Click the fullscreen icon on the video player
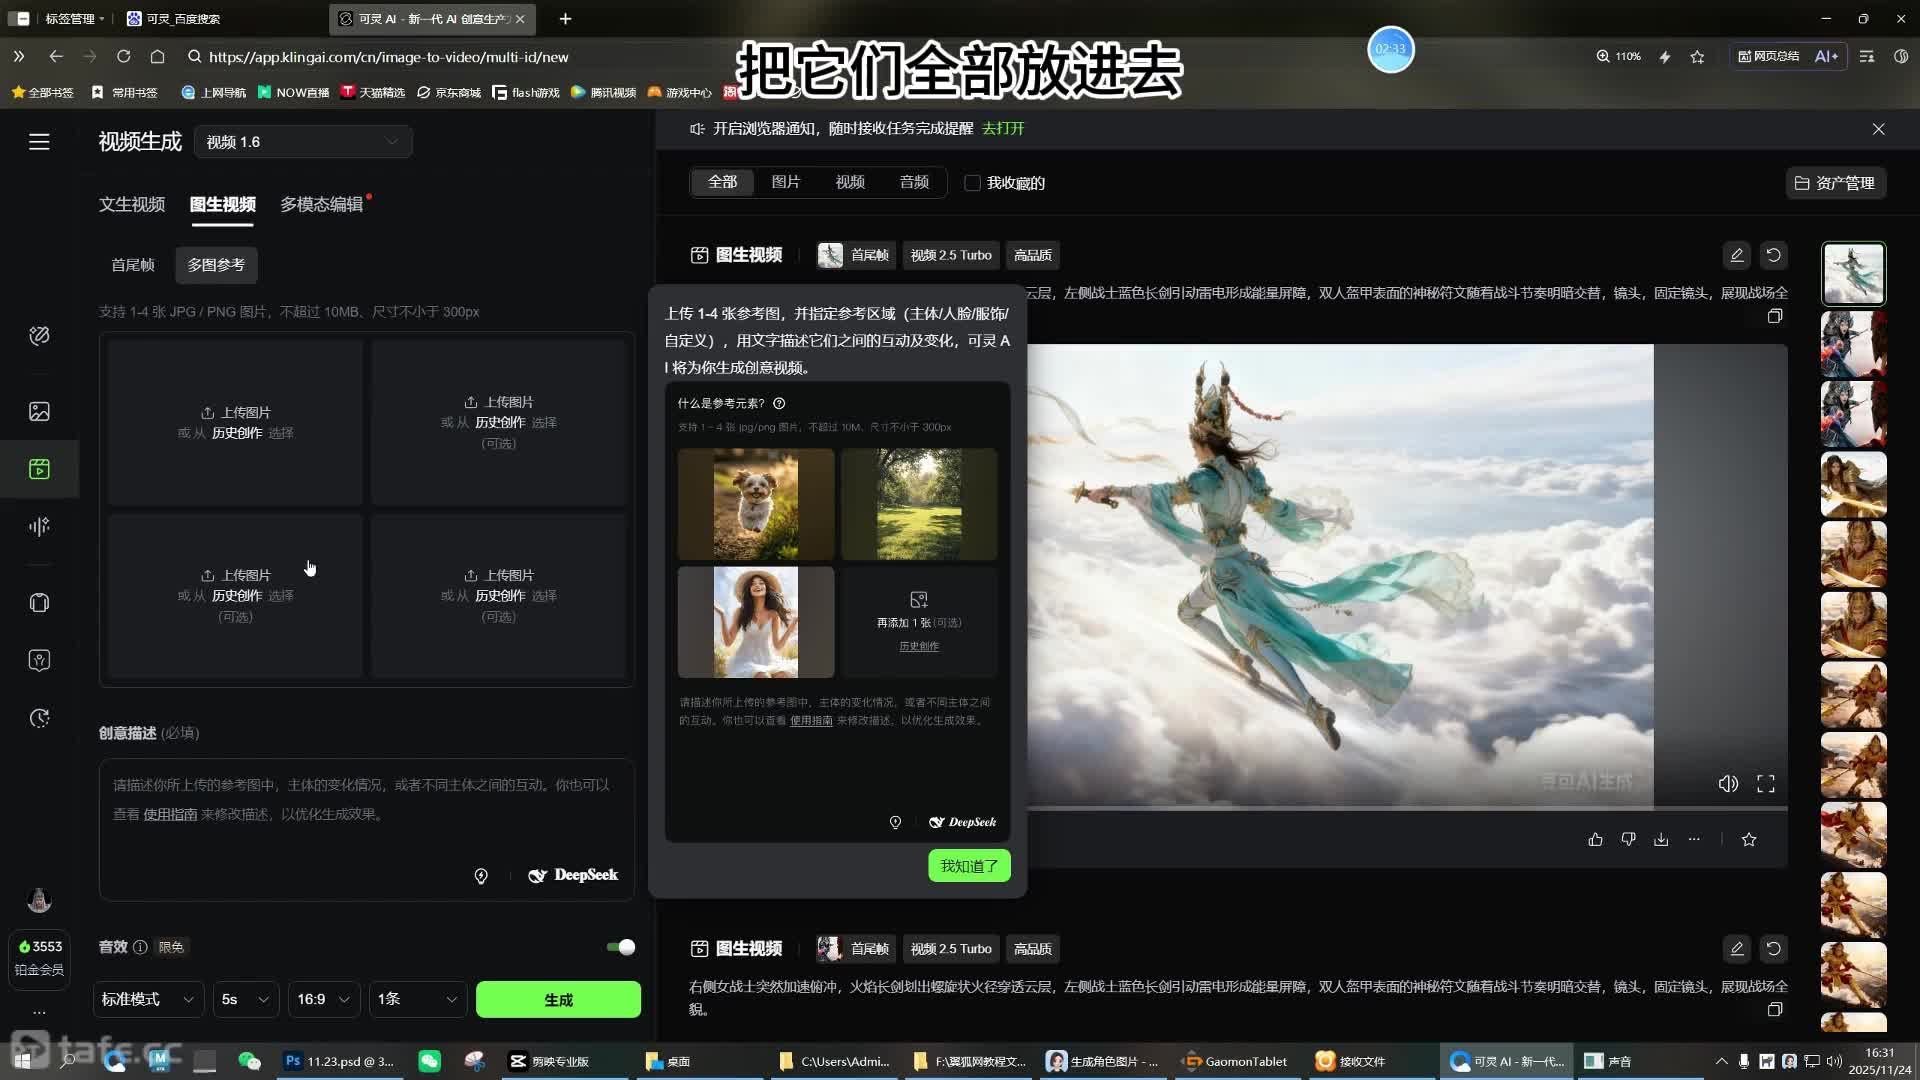This screenshot has height=1080, width=1920. (x=1766, y=784)
